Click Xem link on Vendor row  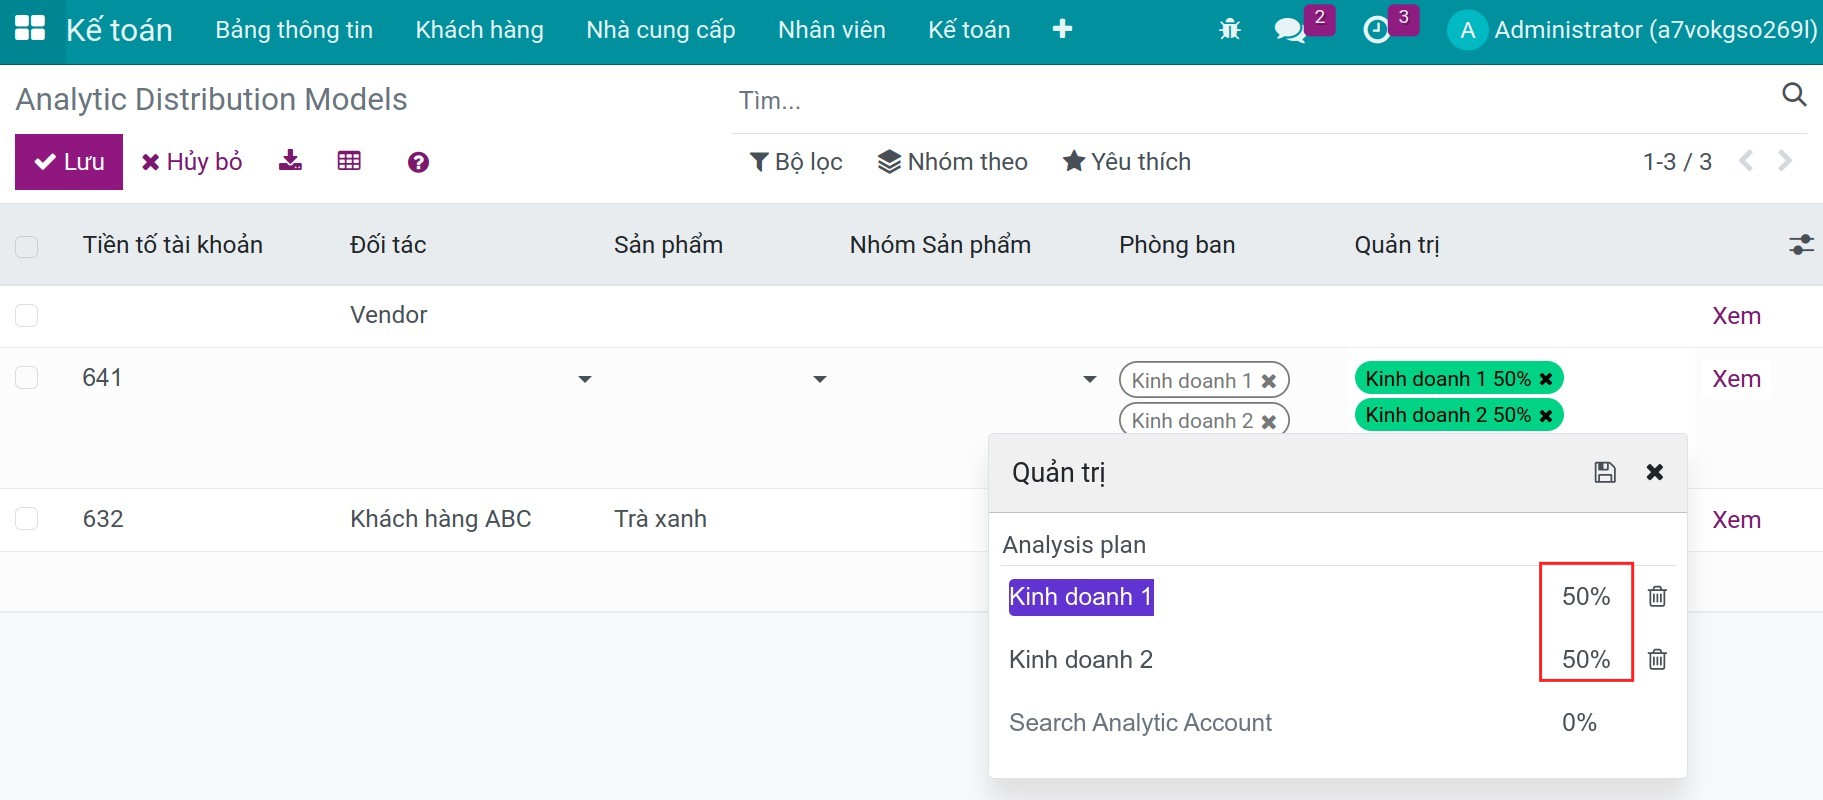1736,316
